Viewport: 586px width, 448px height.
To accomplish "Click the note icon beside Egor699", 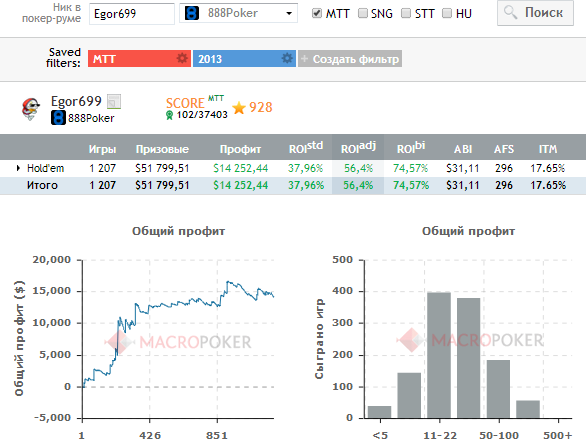I will click(x=114, y=102).
